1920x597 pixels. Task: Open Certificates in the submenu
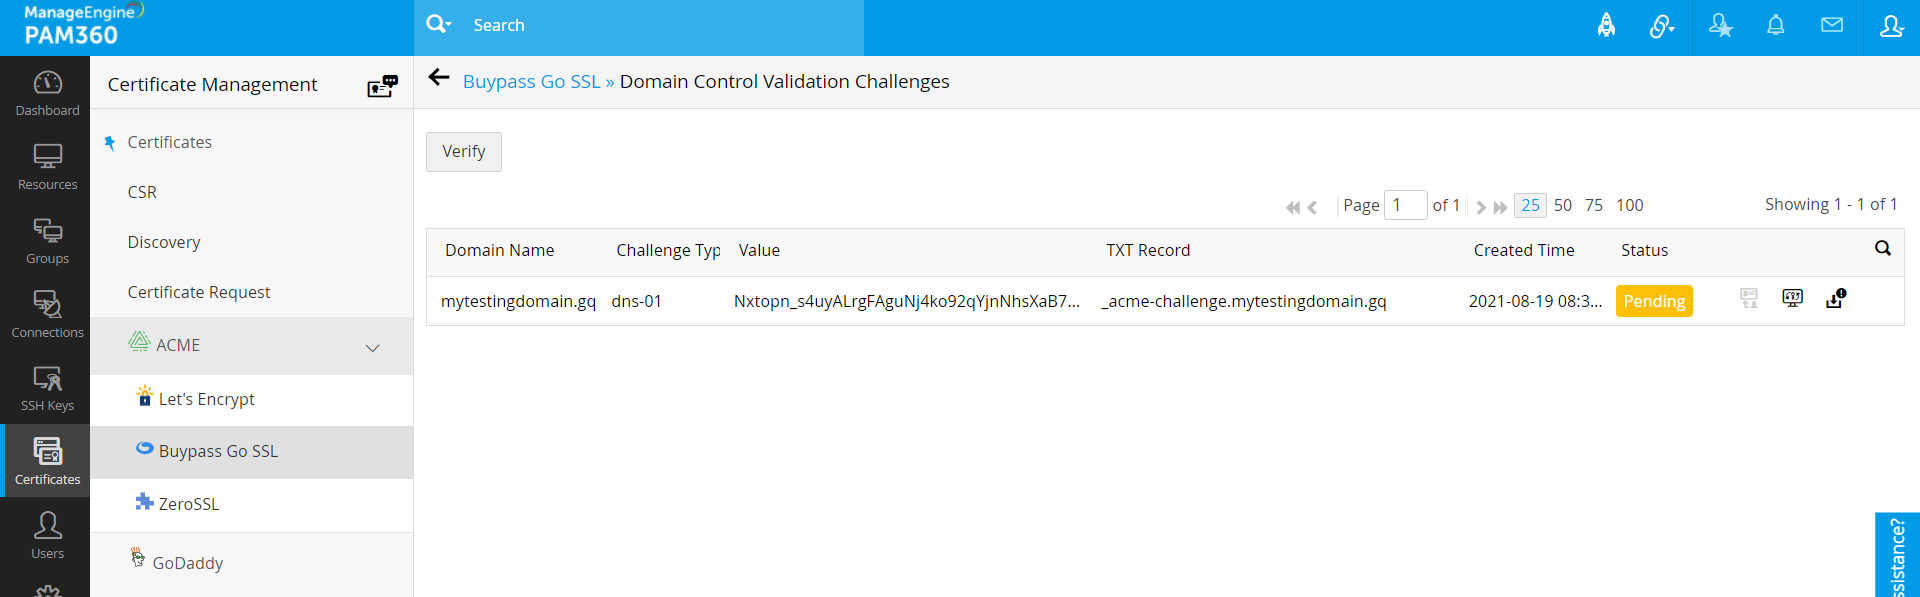tap(170, 142)
